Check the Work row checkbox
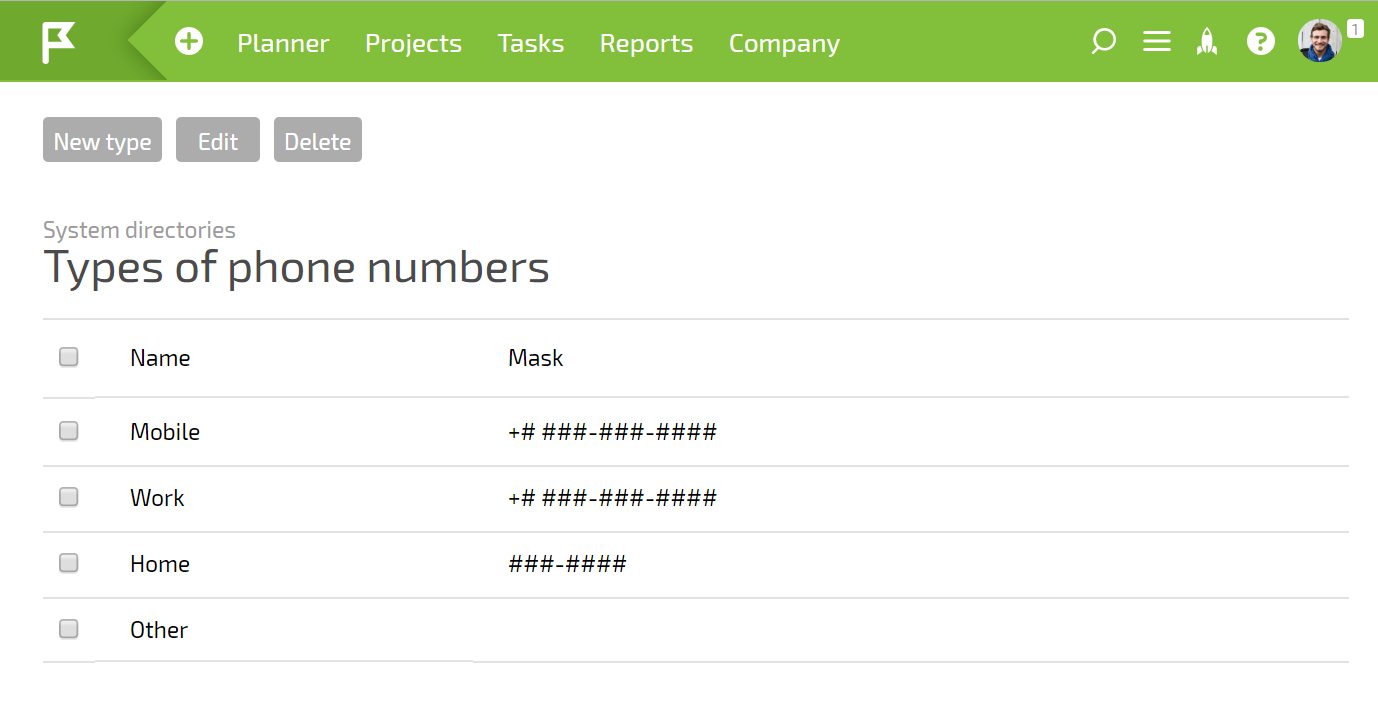Viewport: 1378px width, 726px height. pos(69,497)
